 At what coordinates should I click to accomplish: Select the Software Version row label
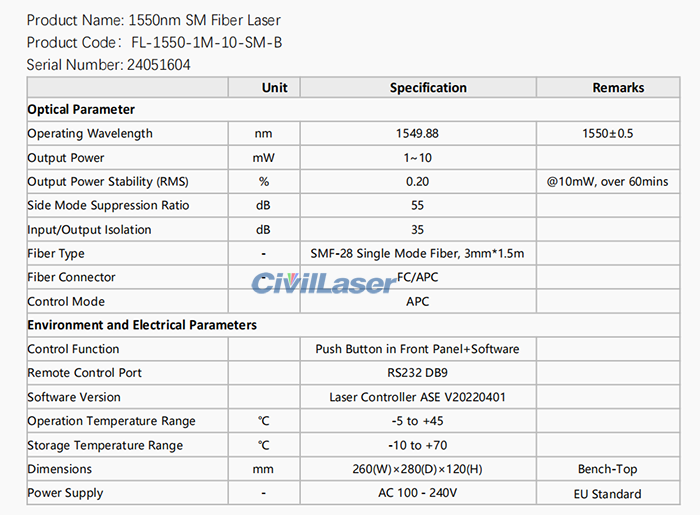(x=74, y=397)
